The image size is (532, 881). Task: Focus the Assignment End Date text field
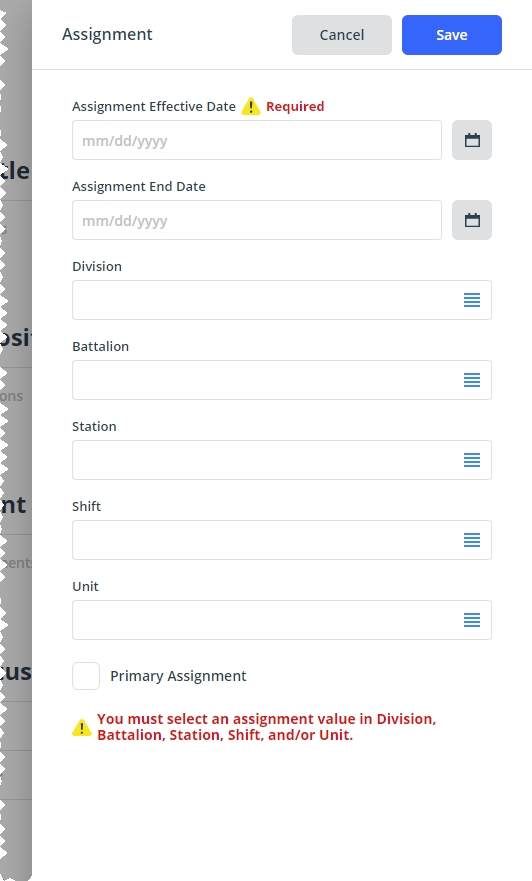click(257, 220)
